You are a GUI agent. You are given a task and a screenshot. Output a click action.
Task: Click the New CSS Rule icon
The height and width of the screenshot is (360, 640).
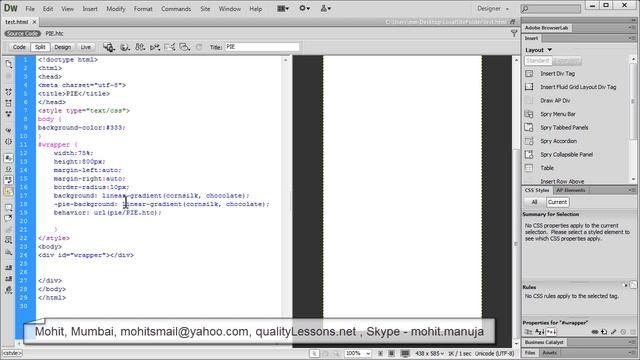[x=604, y=332]
